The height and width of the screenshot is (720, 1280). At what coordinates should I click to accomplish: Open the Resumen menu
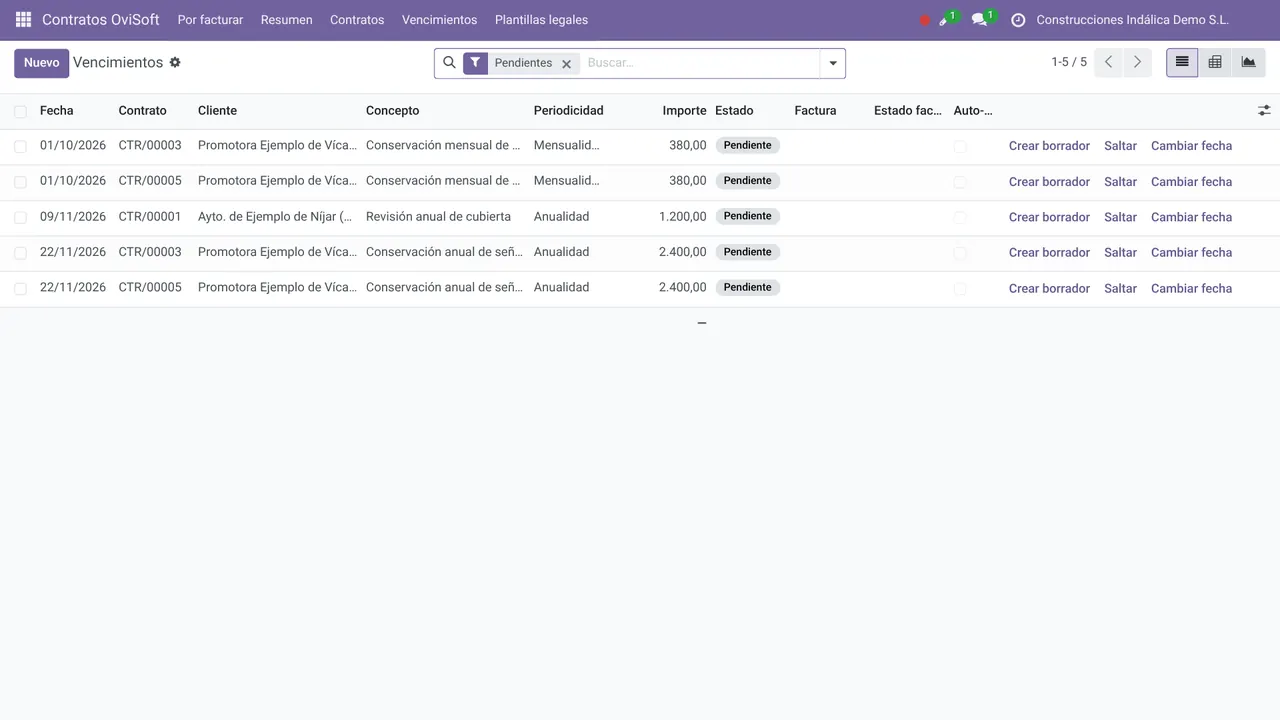pos(286,20)
